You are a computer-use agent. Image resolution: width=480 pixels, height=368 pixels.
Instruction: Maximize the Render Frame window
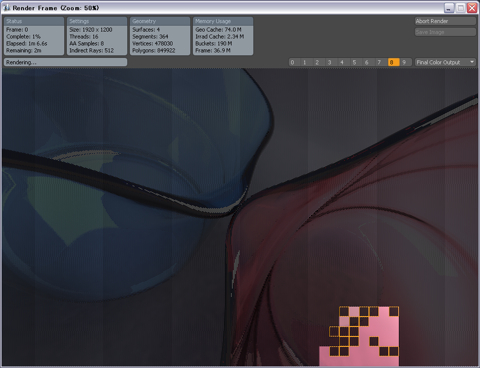click(x=461, y=8)
